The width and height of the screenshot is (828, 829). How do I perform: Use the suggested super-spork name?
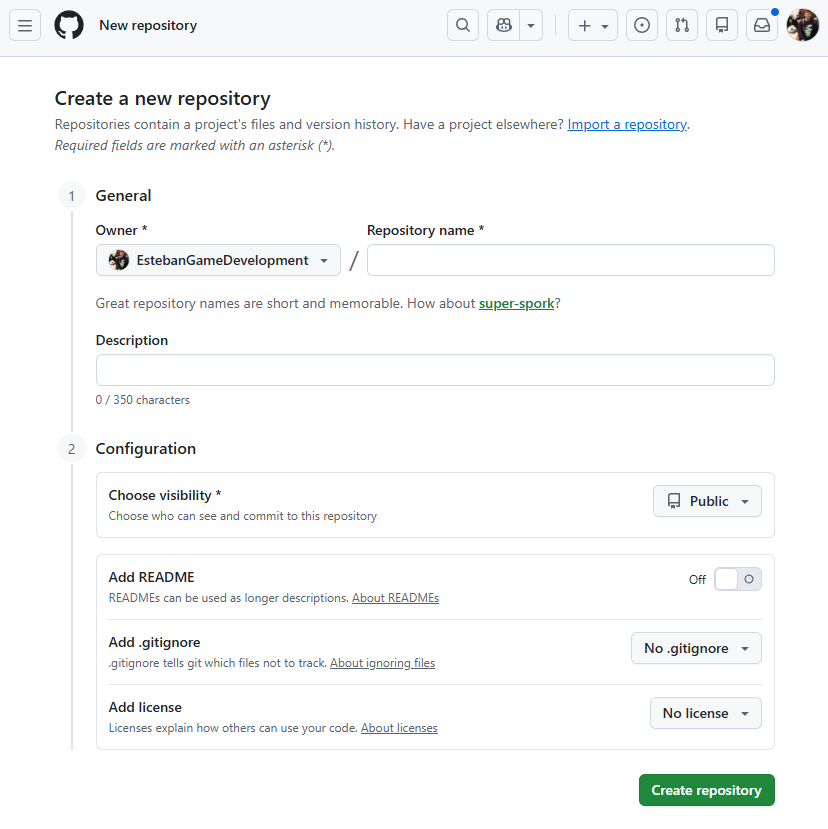516,303
